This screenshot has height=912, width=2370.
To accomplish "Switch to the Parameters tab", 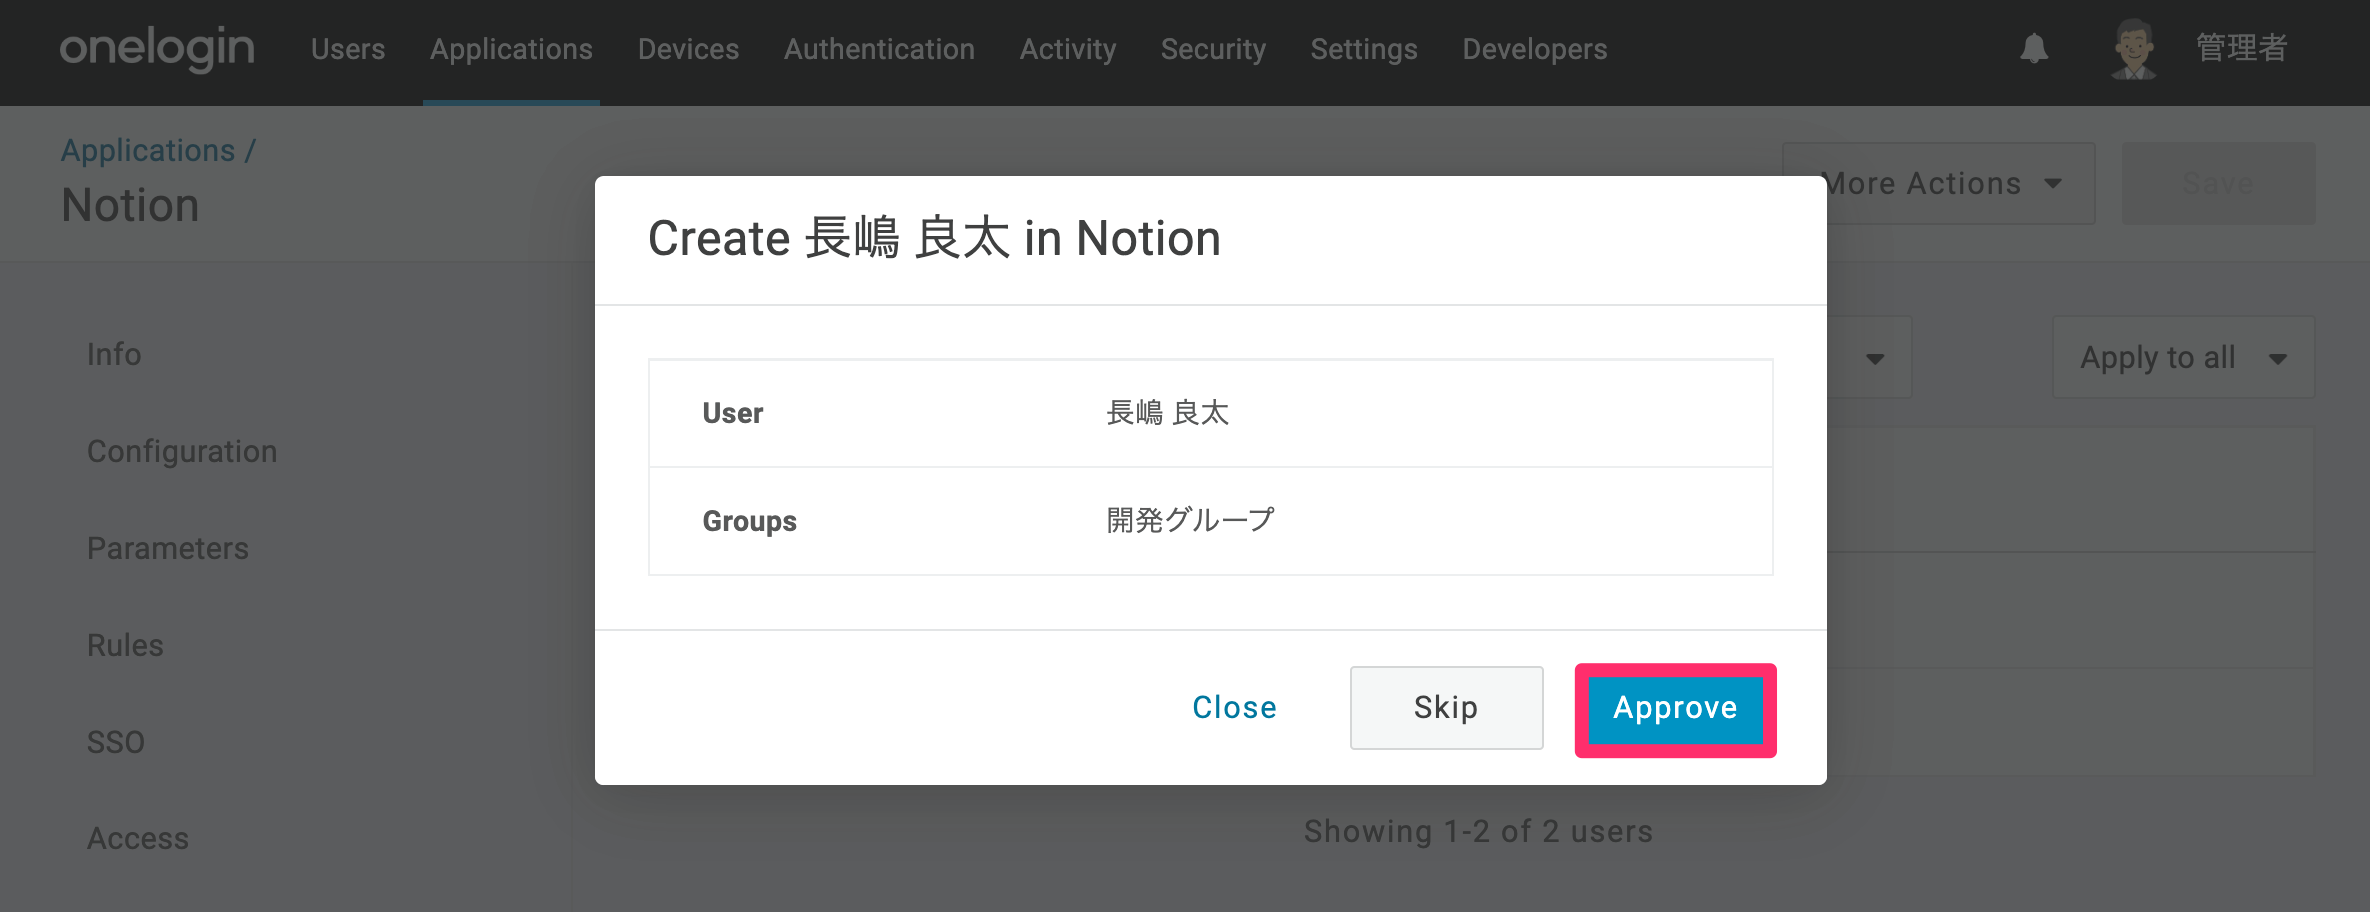I will pos(168,548).
